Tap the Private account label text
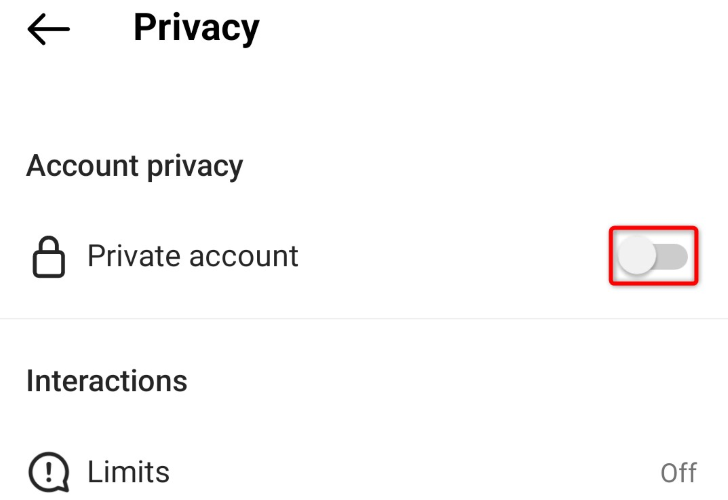 point(192,256)
